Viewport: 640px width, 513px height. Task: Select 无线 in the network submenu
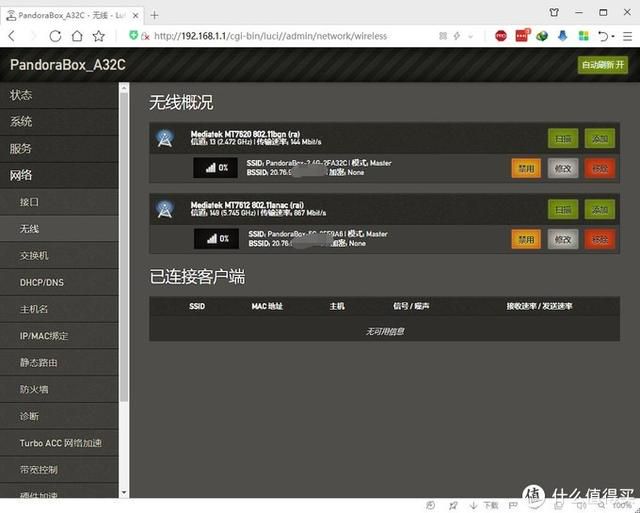click(59, 229)
